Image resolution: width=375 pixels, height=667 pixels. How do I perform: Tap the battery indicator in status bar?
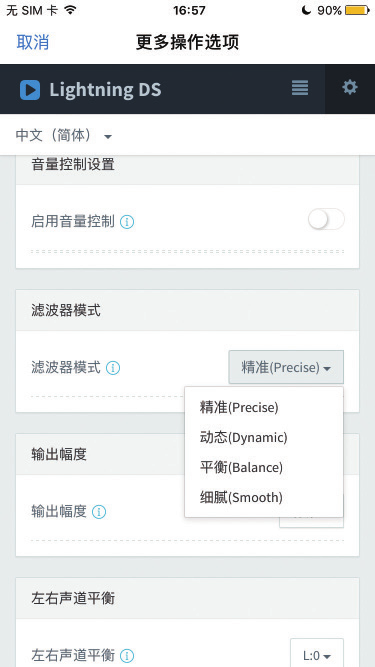[357, 10]
